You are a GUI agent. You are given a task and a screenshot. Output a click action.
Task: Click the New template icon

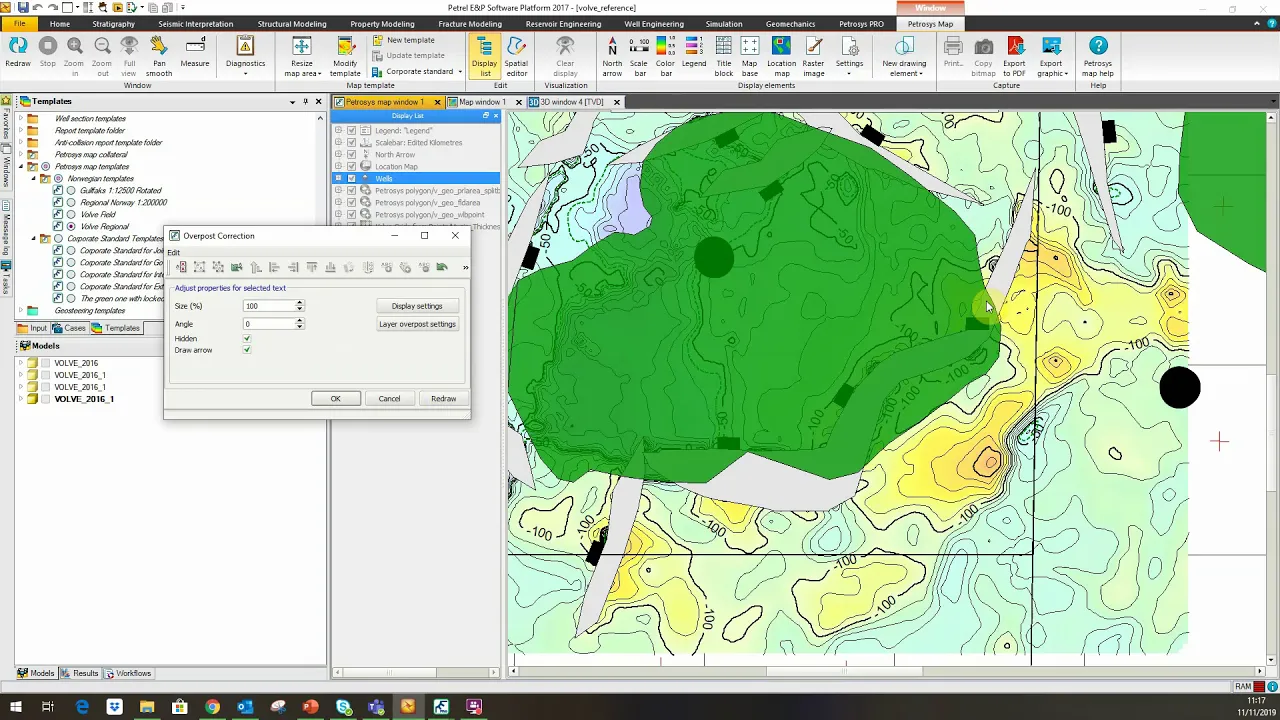tap(378, 40)
